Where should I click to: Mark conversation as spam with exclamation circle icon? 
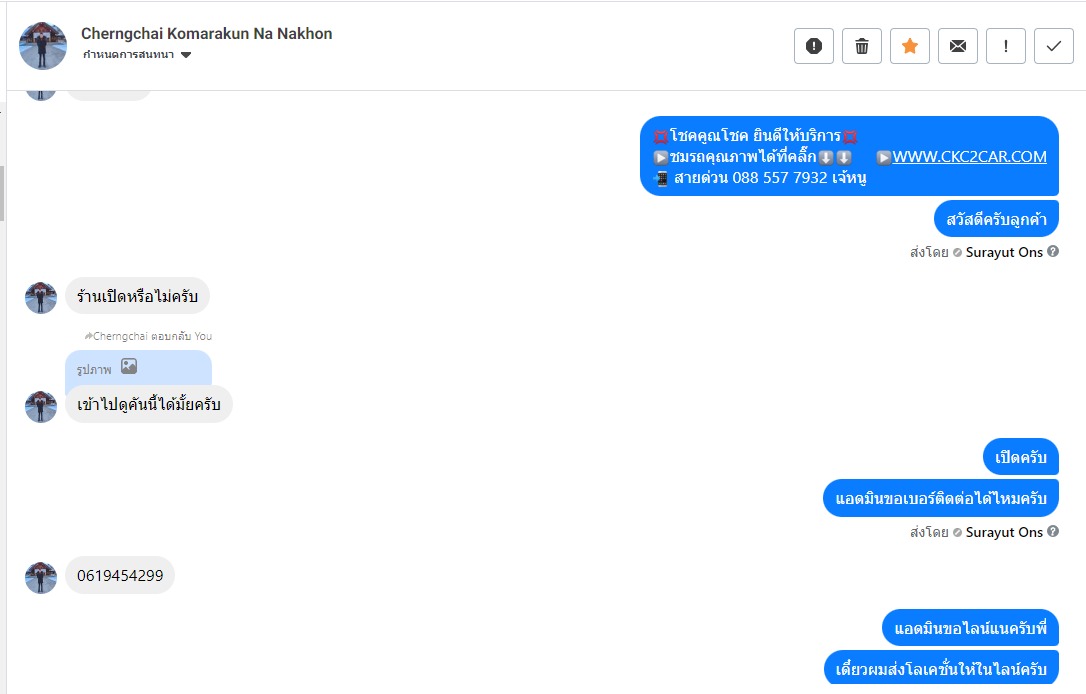click(x=814, y=46)
